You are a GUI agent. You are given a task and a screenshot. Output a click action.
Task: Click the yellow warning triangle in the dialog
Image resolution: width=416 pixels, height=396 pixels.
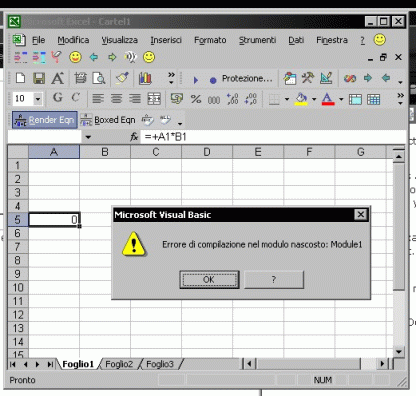[134, 244]
